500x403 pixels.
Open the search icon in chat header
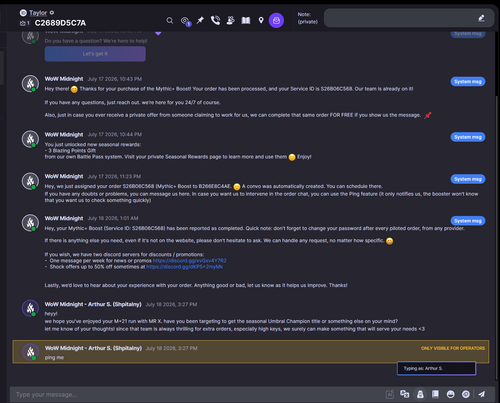(x=170, y=21)
